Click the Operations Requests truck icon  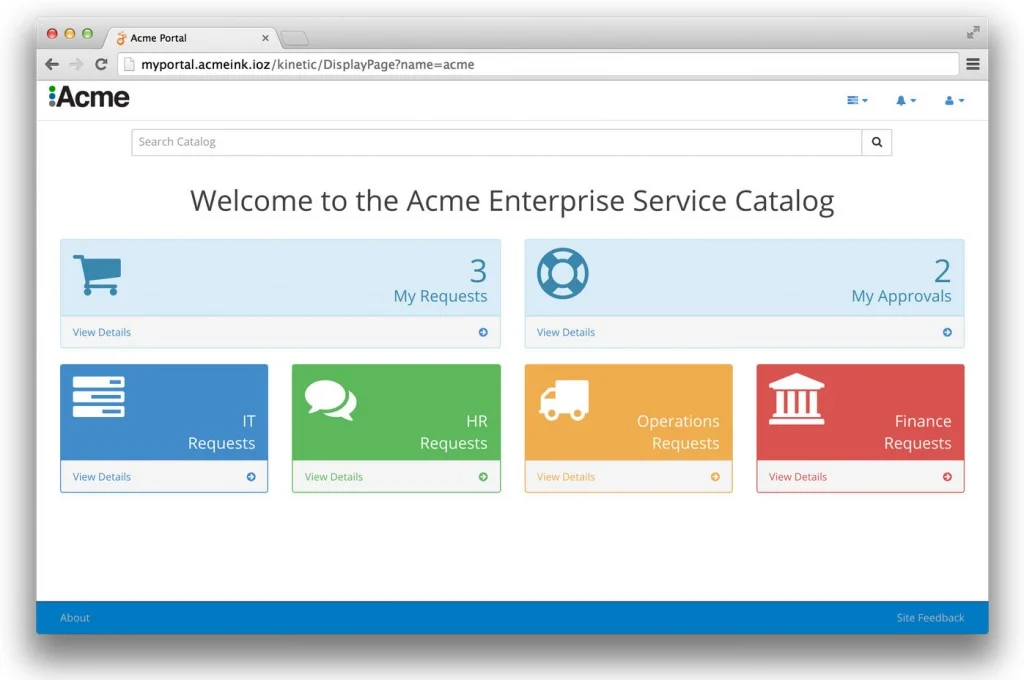coord(564,400)
